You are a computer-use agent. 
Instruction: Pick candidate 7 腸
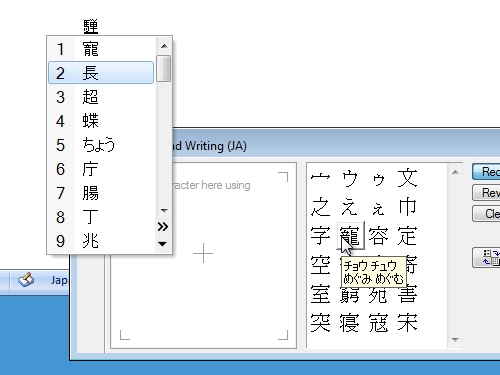tap(101, 193)
